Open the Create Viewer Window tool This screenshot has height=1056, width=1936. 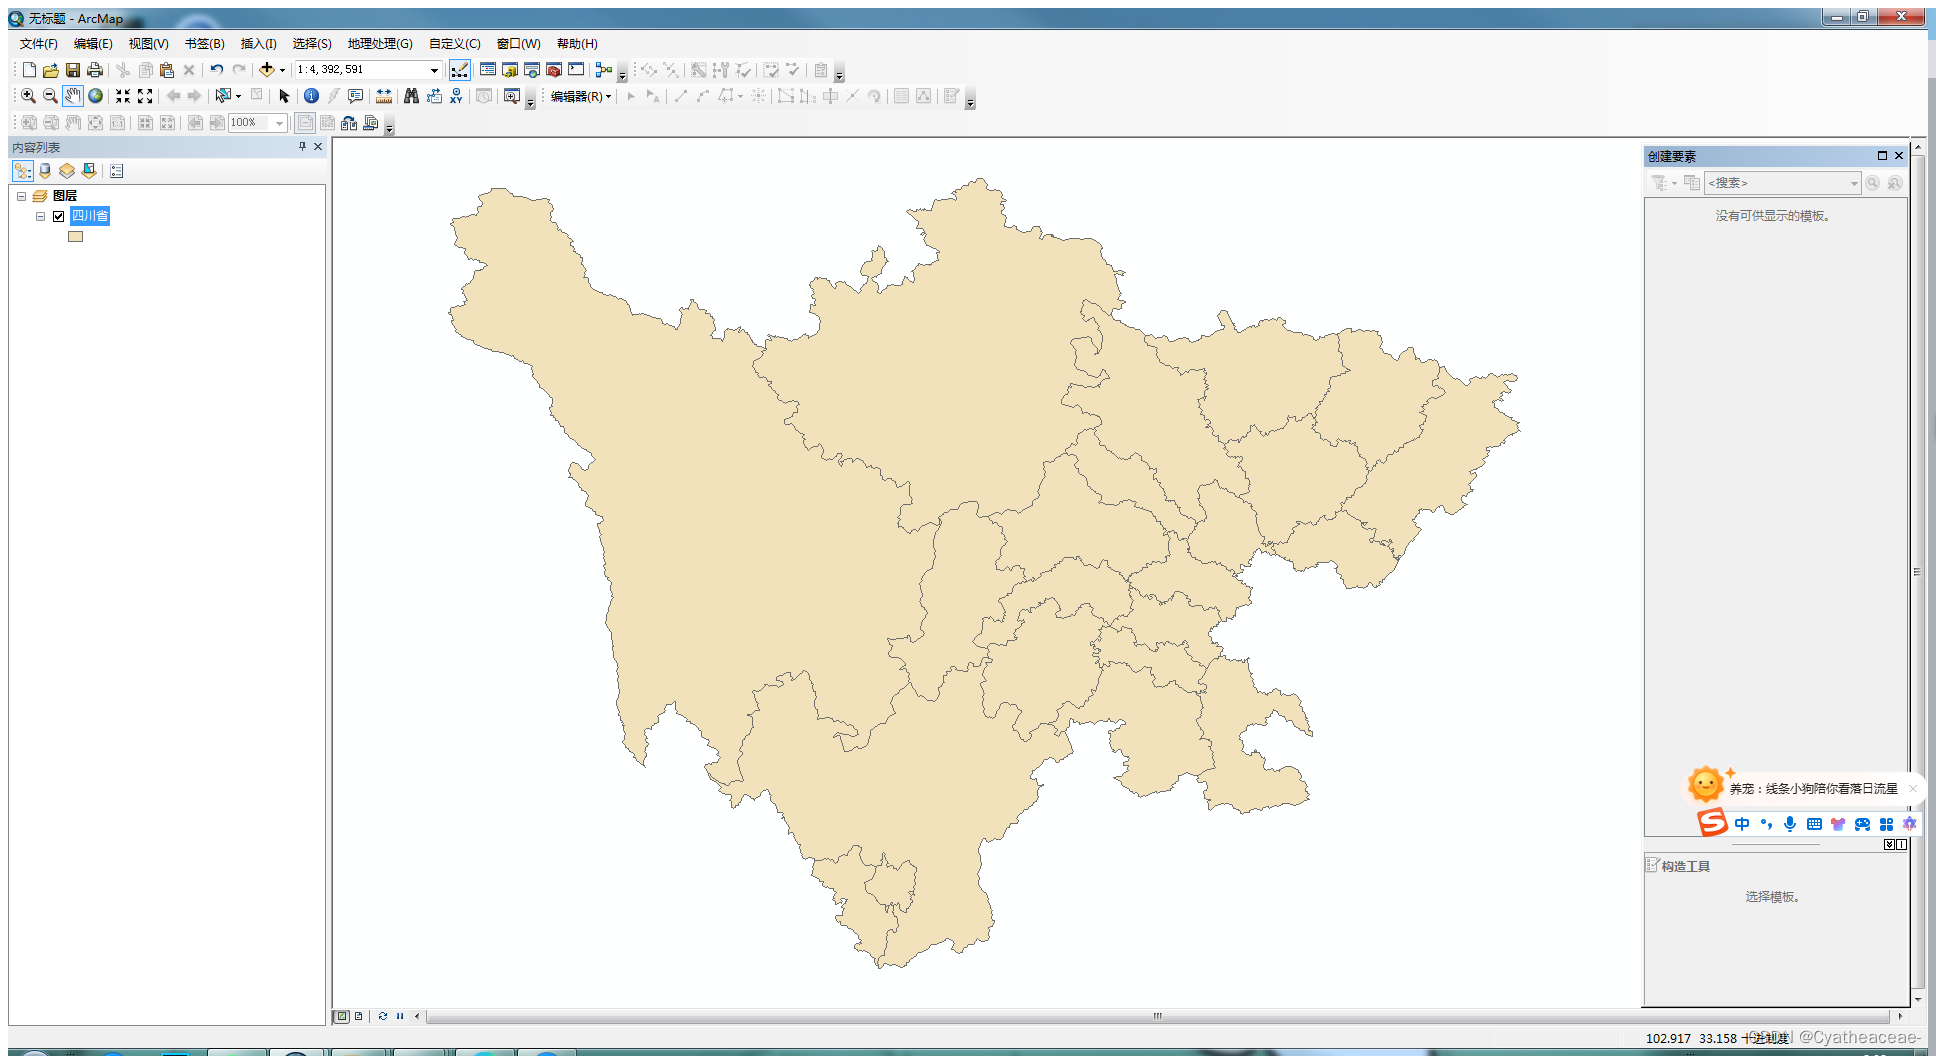512,96
